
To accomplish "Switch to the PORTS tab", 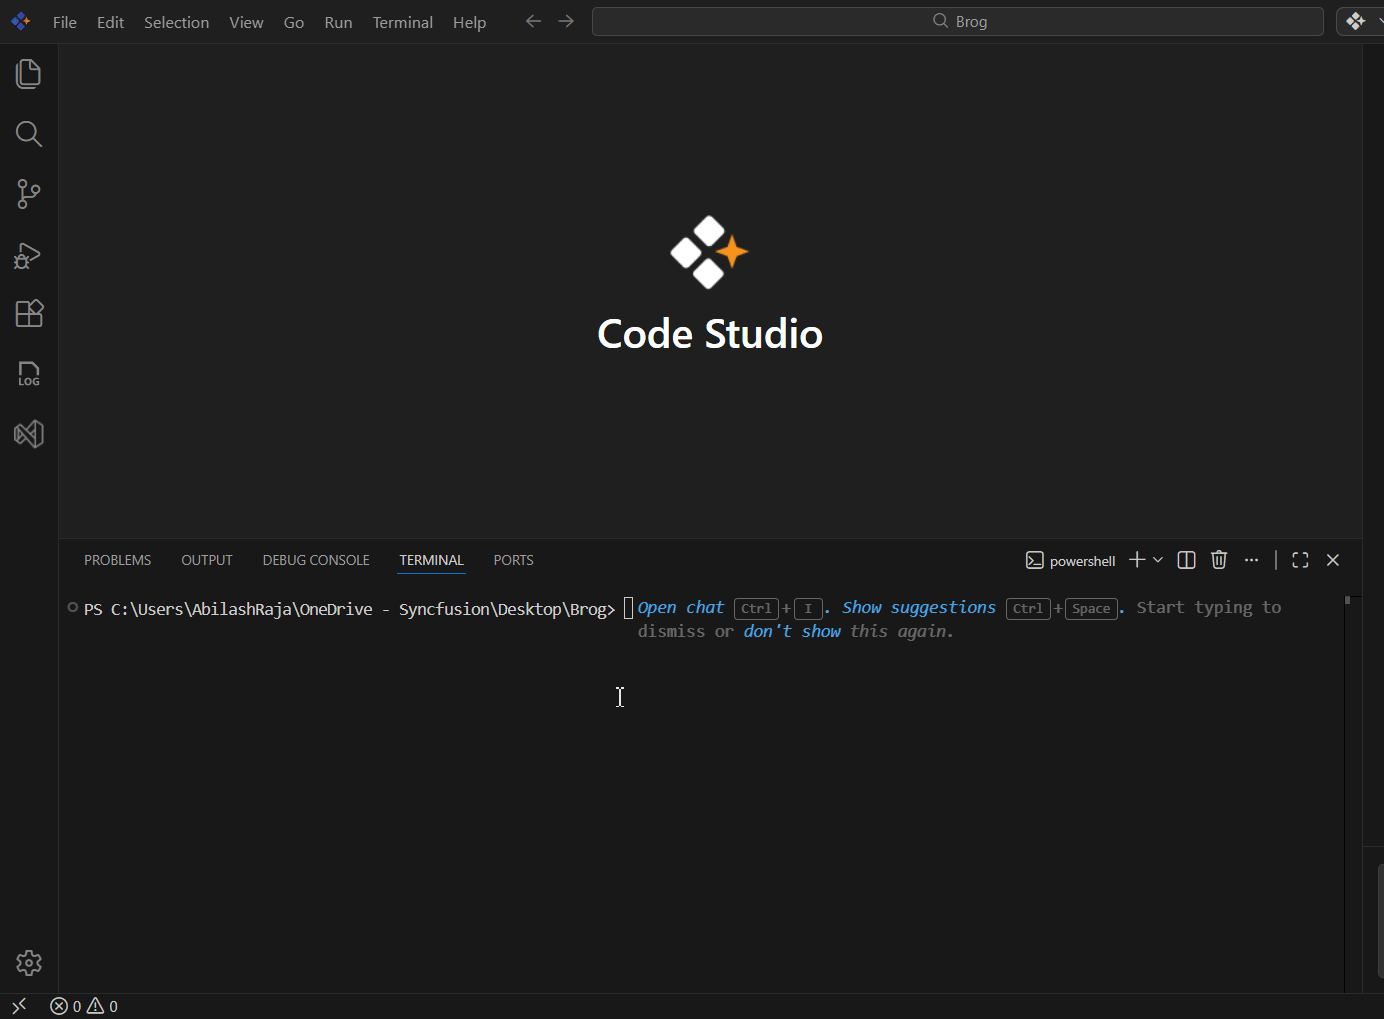I will click(x=514, y=560).
